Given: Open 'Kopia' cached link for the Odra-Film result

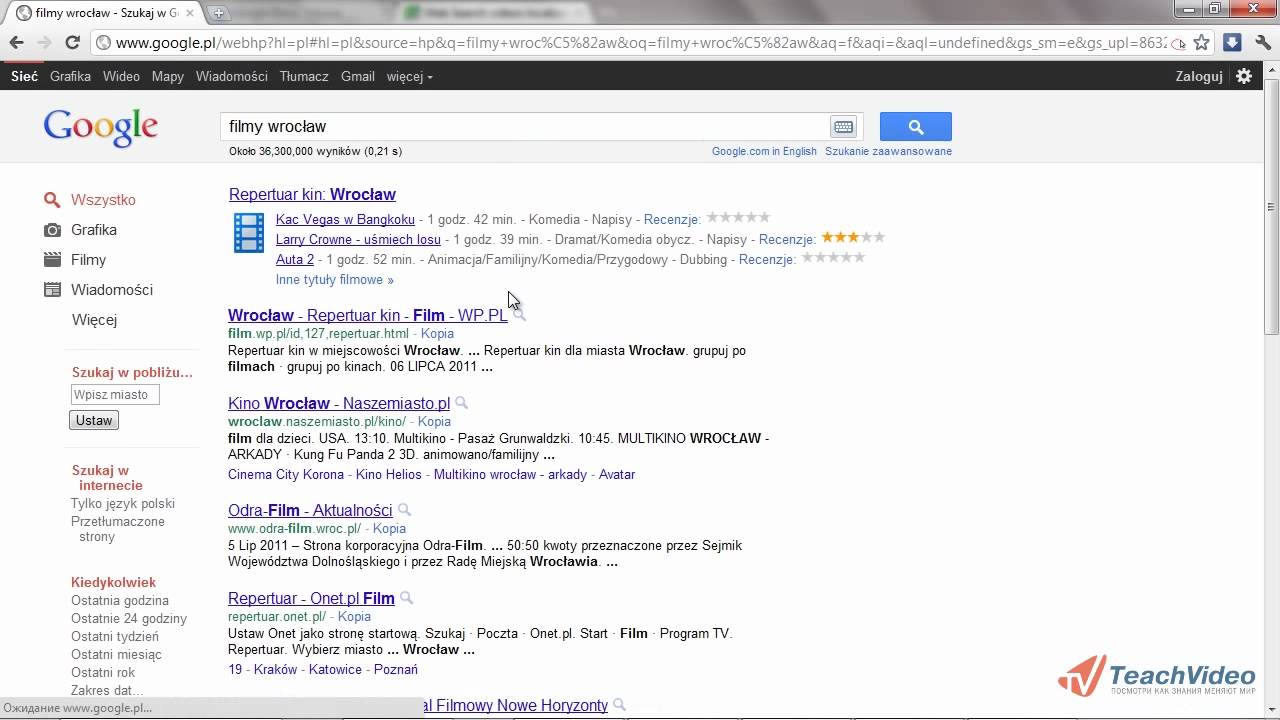Looking at the screenshot, I should (x=389, y=528).
